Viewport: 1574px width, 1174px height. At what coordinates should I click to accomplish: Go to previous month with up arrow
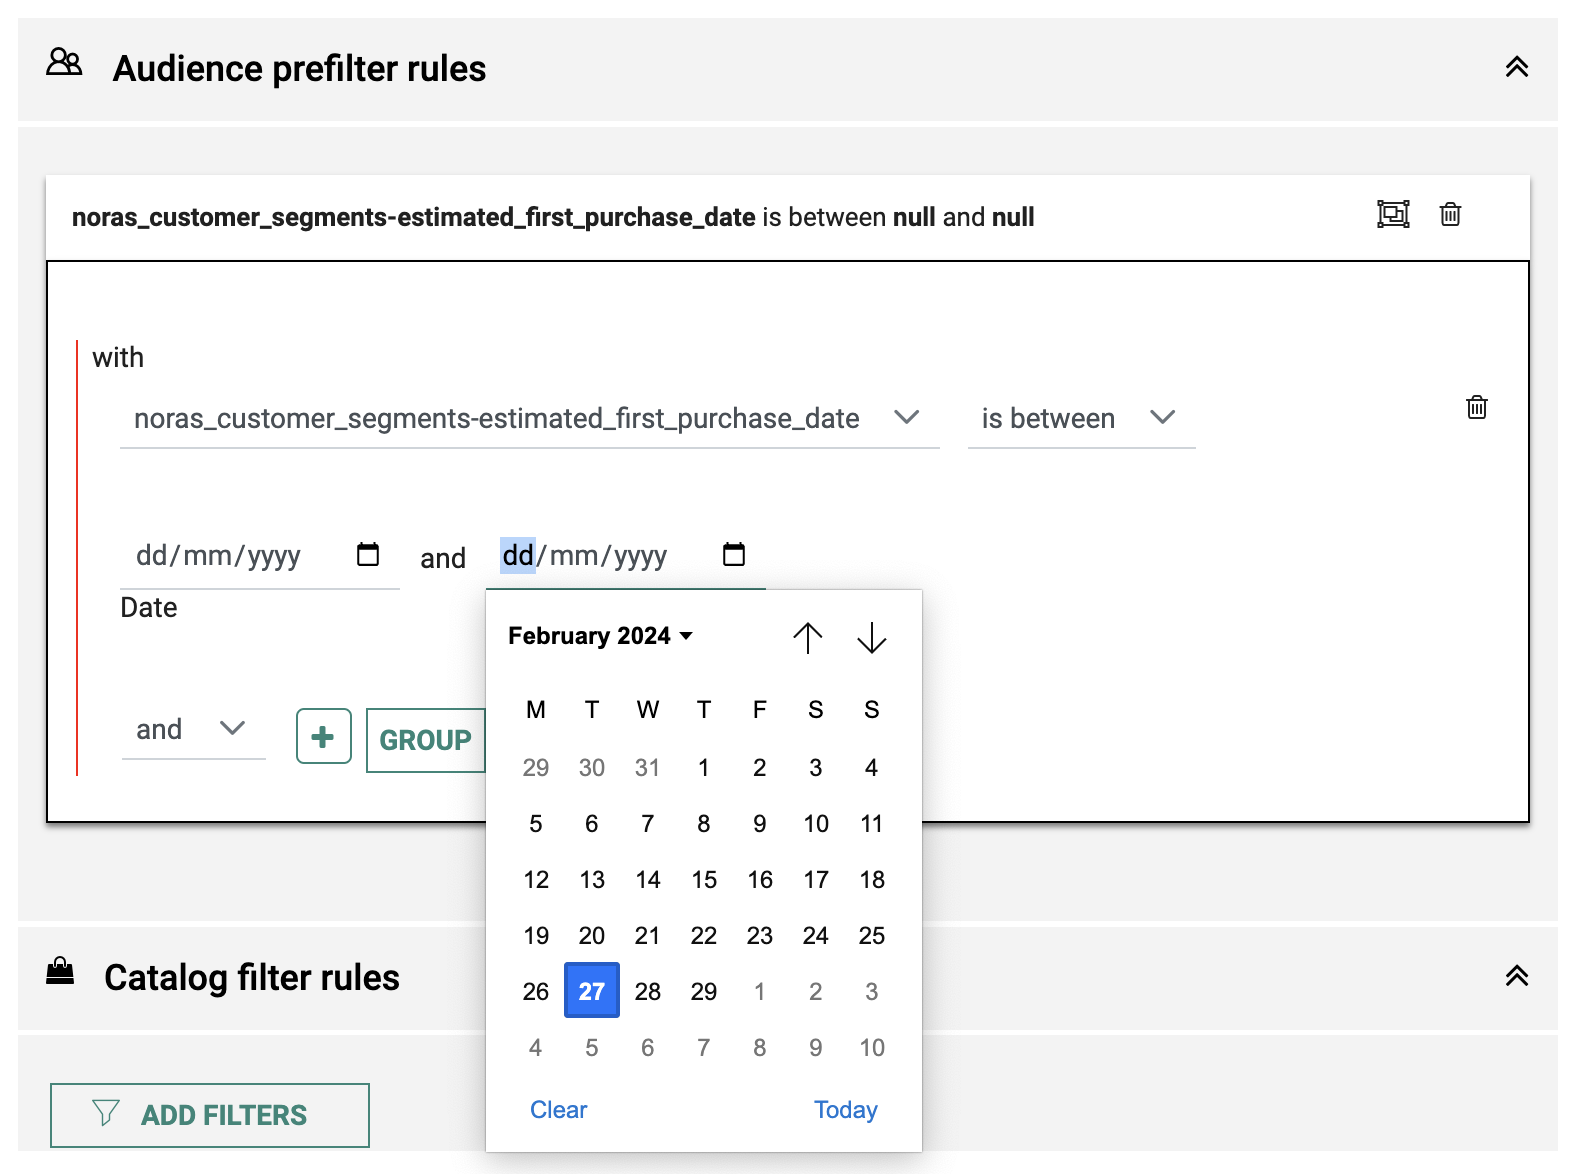click(807, 637)
